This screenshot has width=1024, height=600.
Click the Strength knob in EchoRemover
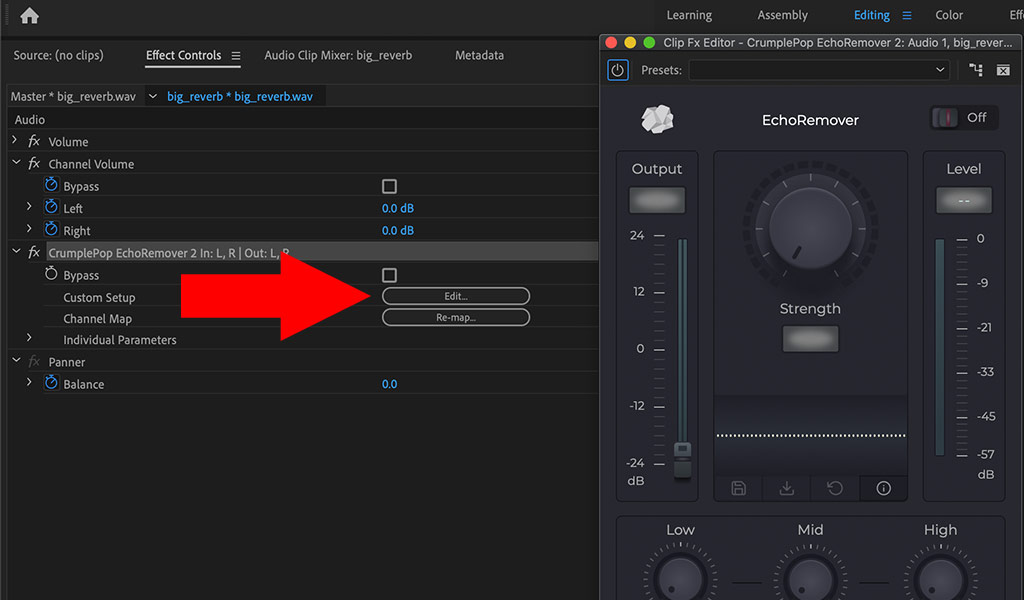pos(810,228)
